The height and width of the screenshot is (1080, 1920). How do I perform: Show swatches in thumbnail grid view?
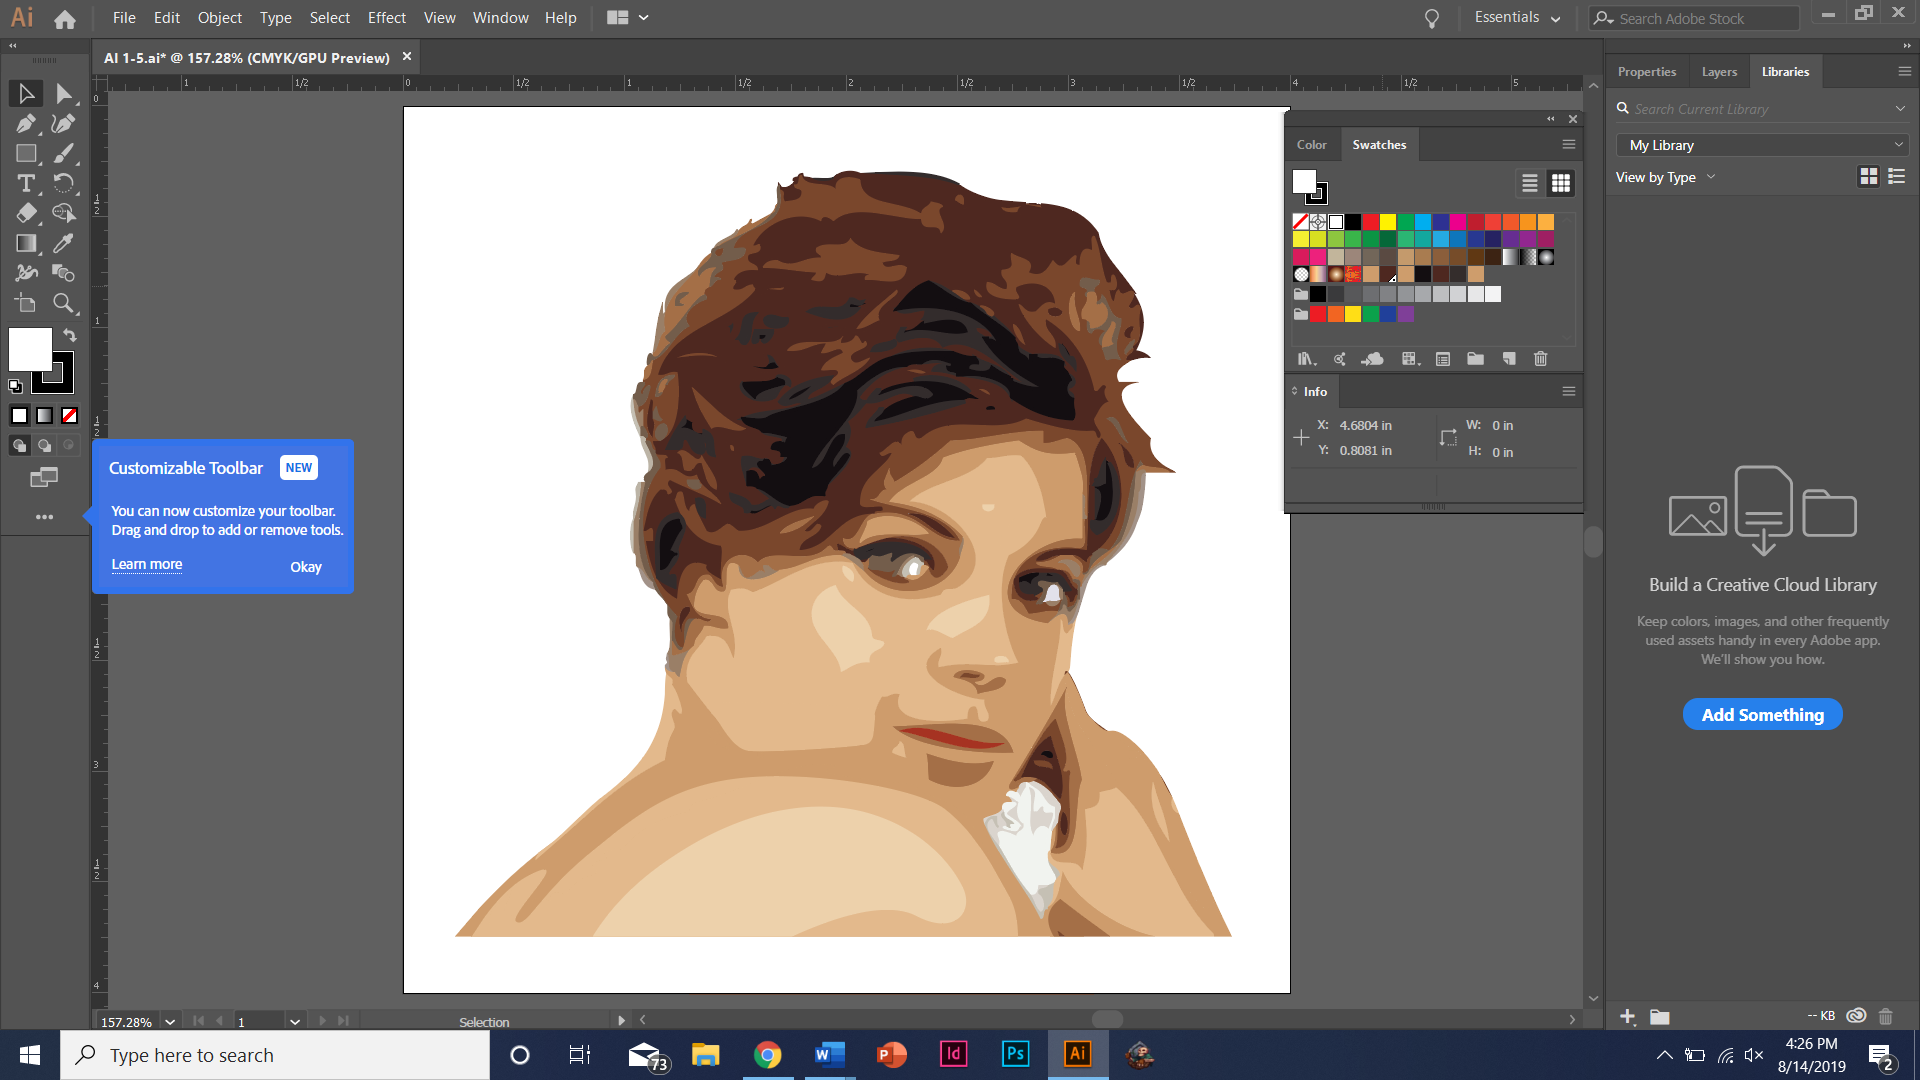coord(1561,184)
